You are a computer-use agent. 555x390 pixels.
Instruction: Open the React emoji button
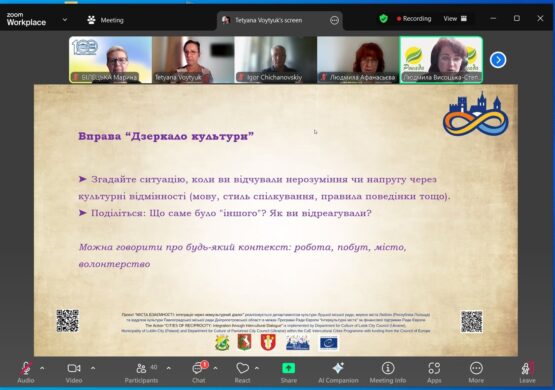point(242,372)
